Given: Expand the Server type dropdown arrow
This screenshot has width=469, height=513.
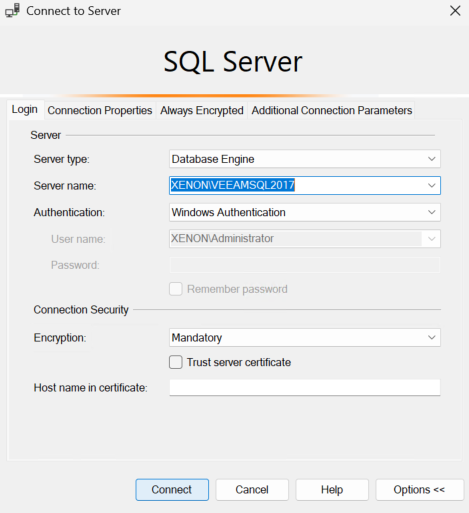Looking at the screenshot, I should pyautogui.click(x=432, y=159).
